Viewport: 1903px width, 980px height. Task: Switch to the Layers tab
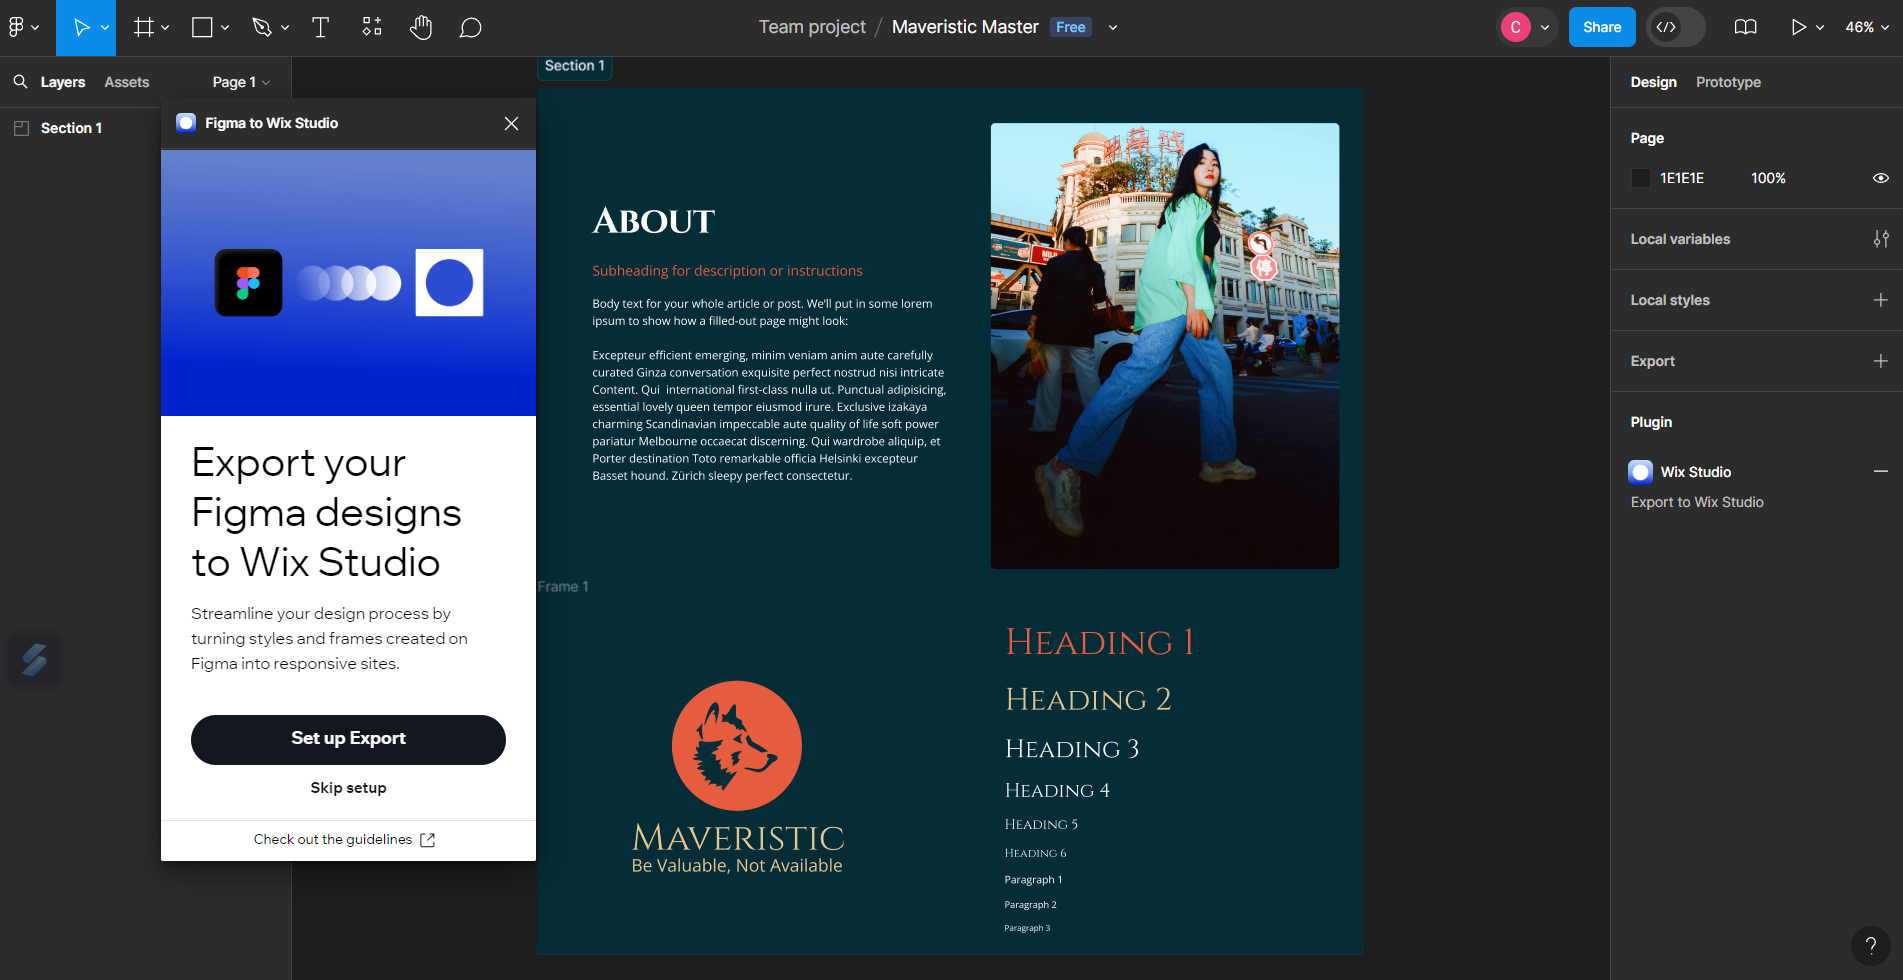[63, 82]
